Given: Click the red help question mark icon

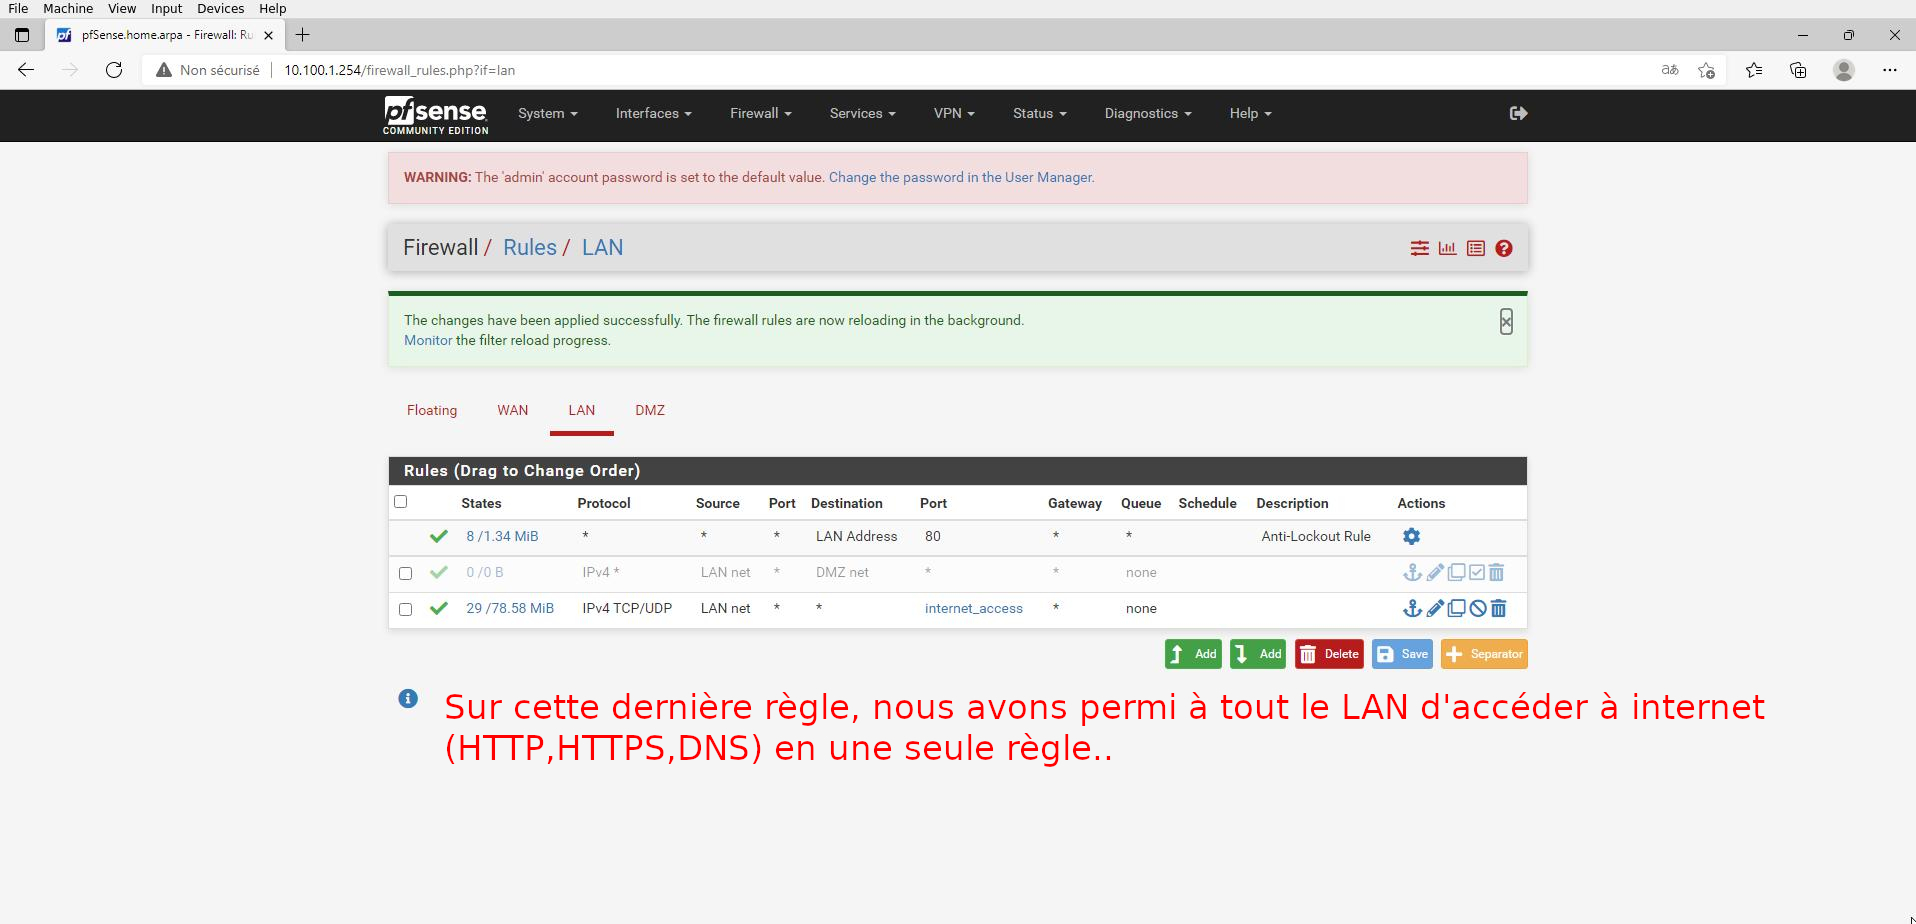Looking at the screenshot, I should pos(1503,247).
